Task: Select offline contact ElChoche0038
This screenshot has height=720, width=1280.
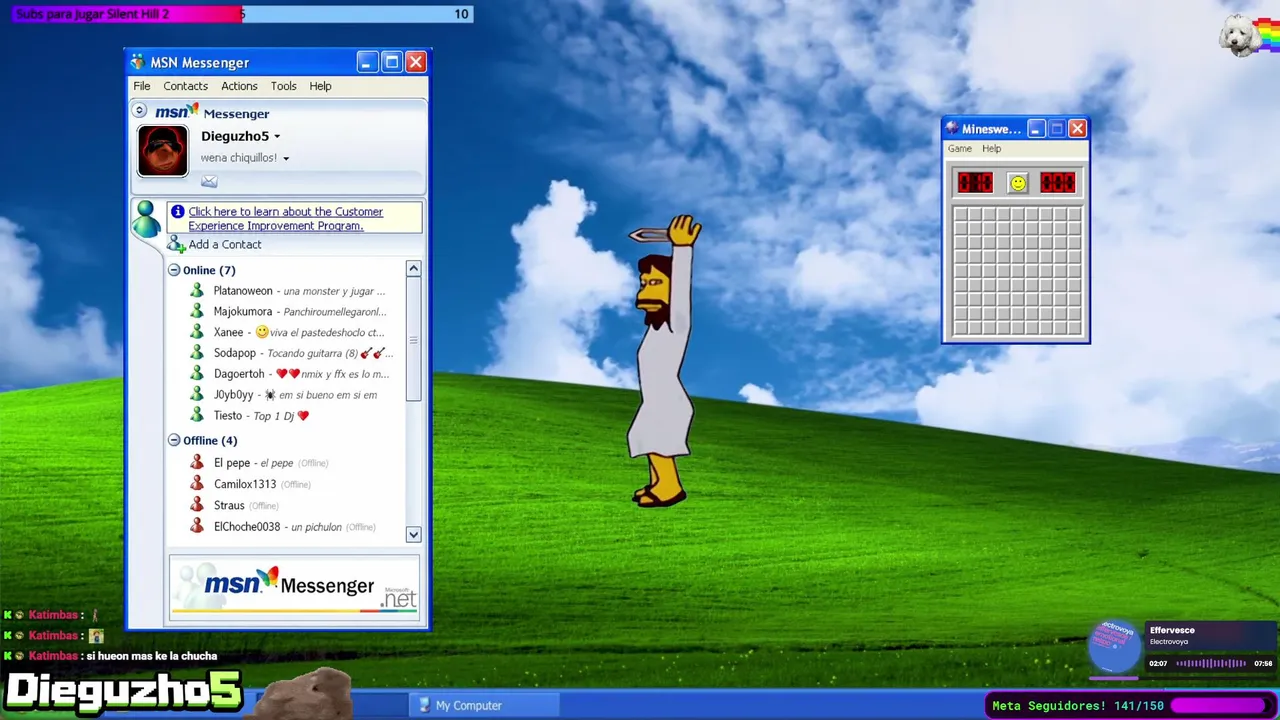Action: (247, 527)
